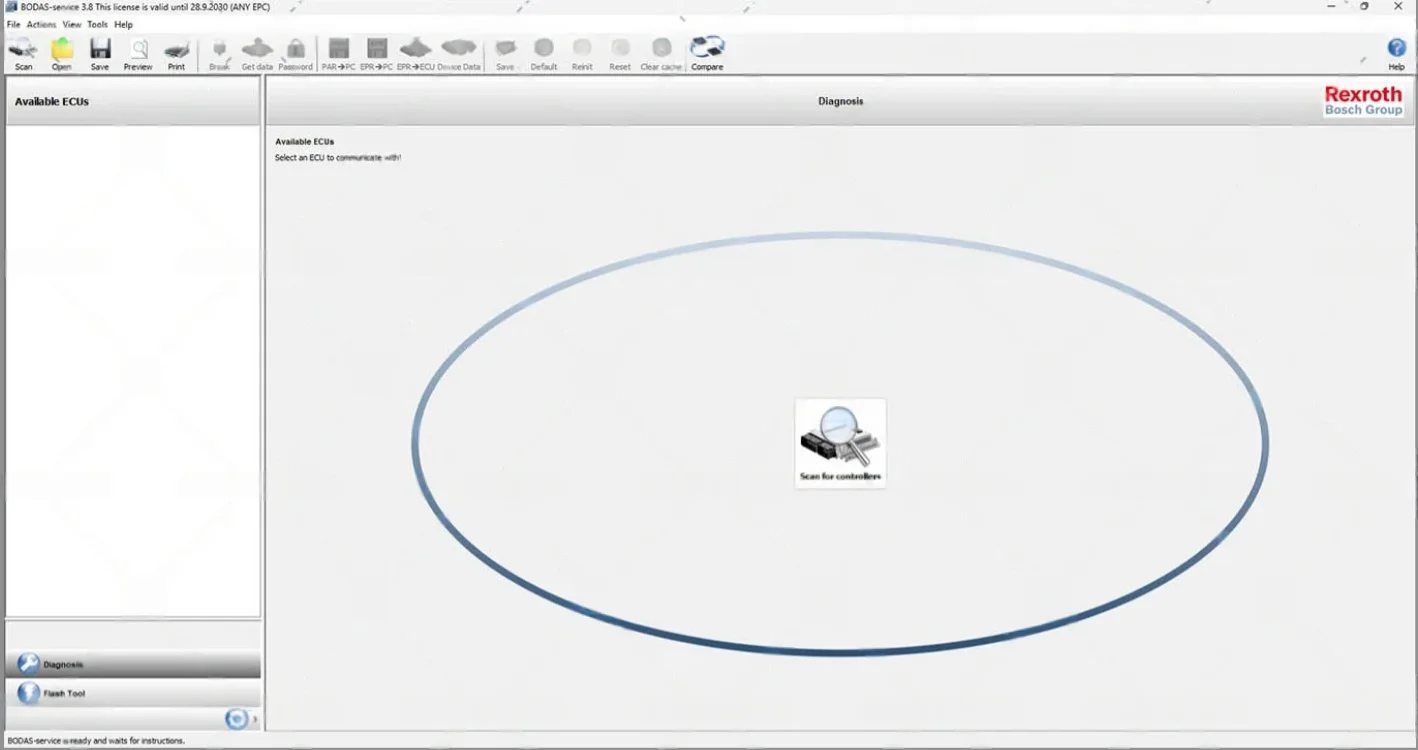Click the Scan toolbar icon
The width and height of the screenshot is (1418, 750).
tap(23, 52)
